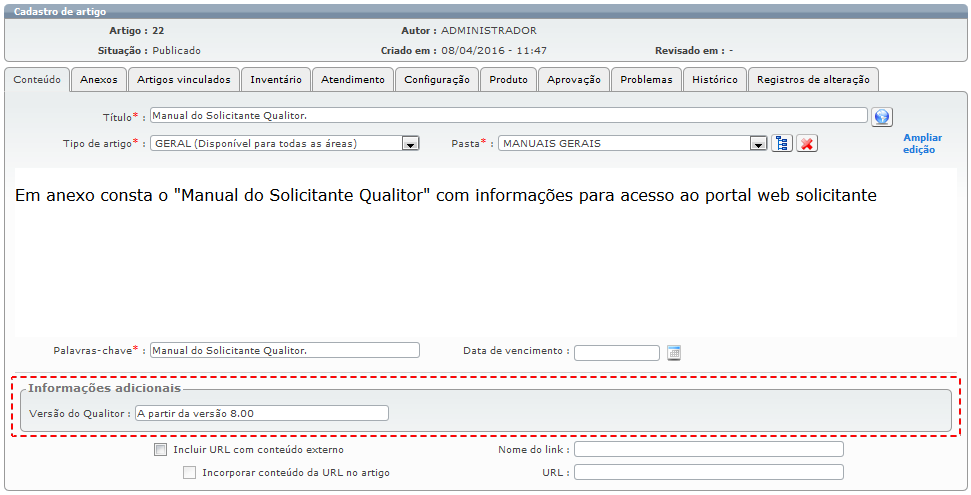Viewport: 971px width, 495px height.
Task: Focus the Data de vencimento field
Action: [x=617, y=353]
